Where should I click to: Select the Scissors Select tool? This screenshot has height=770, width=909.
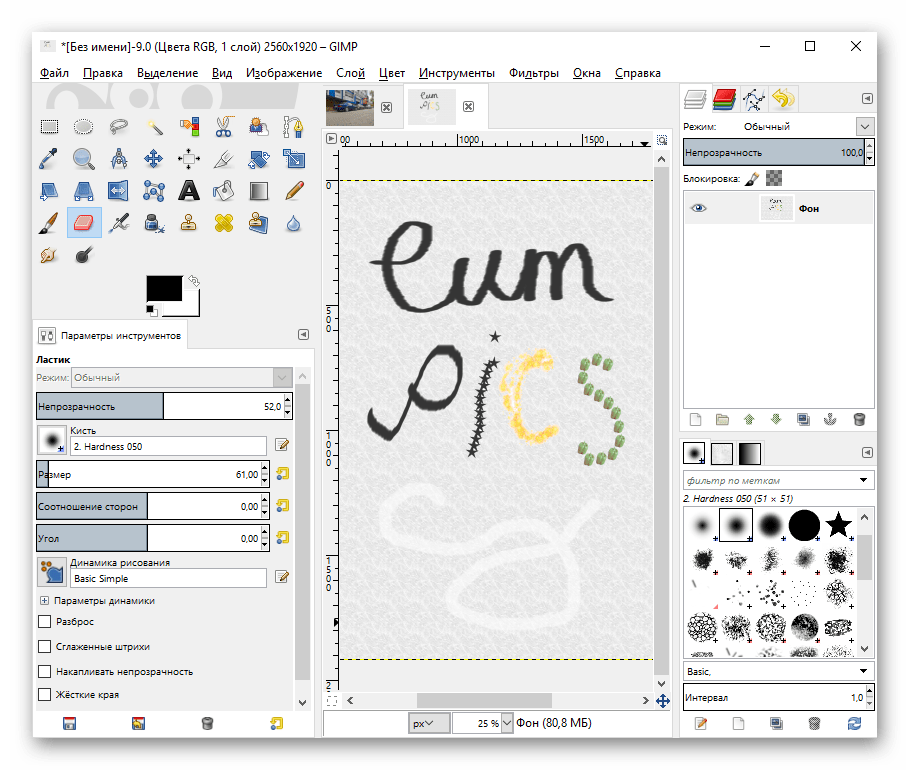point(223,126)
